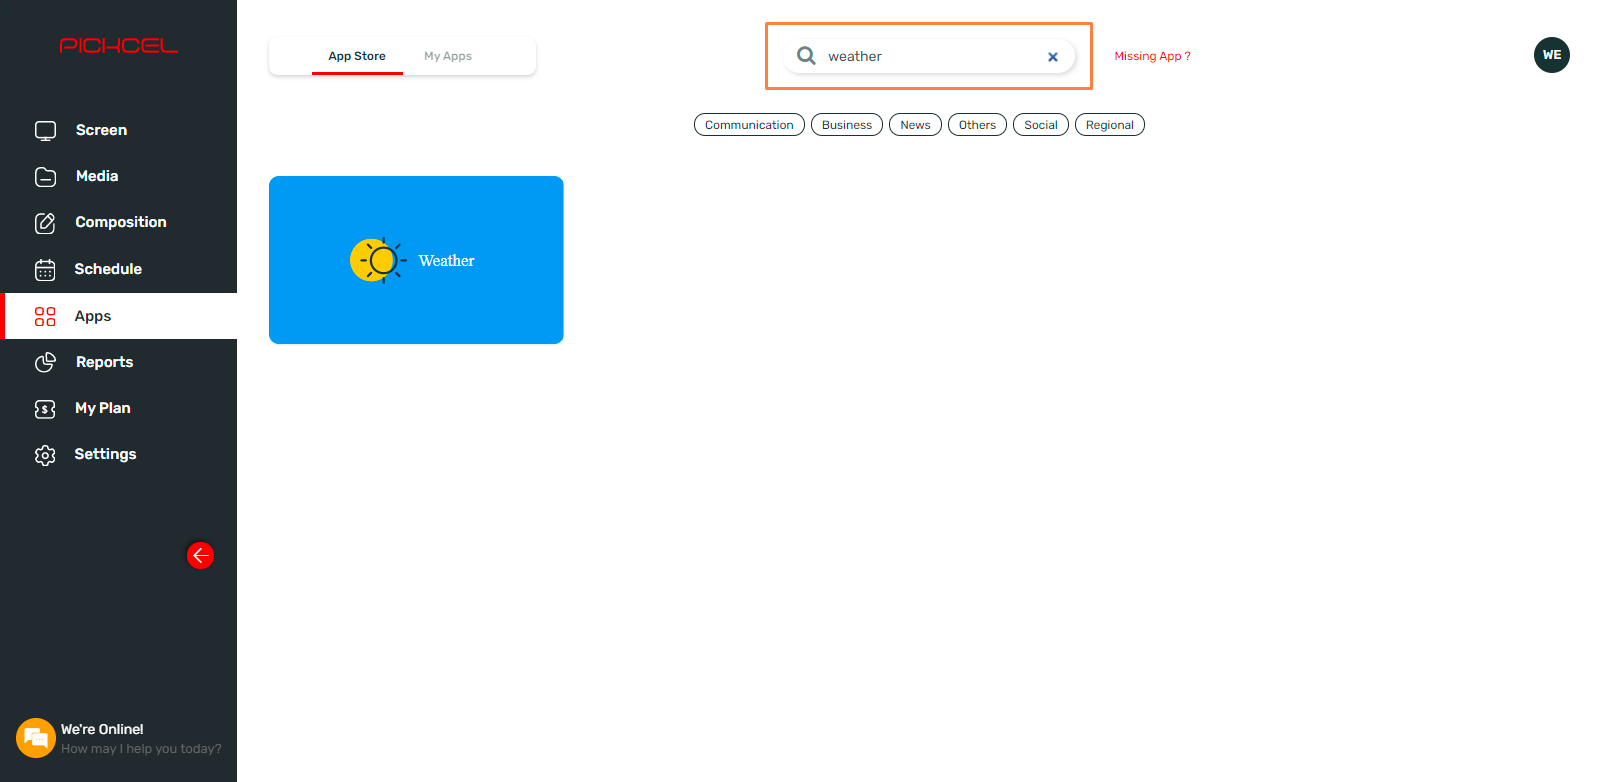The image size is (1599, 782).
Task: Filter apps by Others category
Action: [x=977, y=125]
